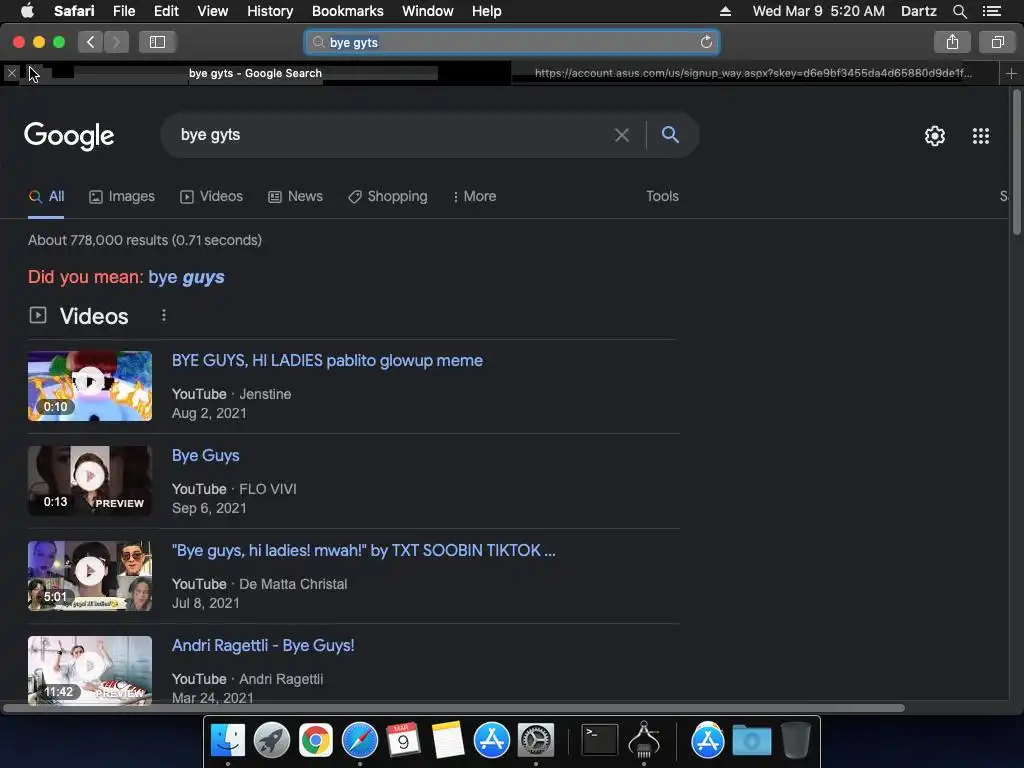Play the 0:13 preview thumbnail
This screenshot has width=1024, height=768.
(89, 481)
